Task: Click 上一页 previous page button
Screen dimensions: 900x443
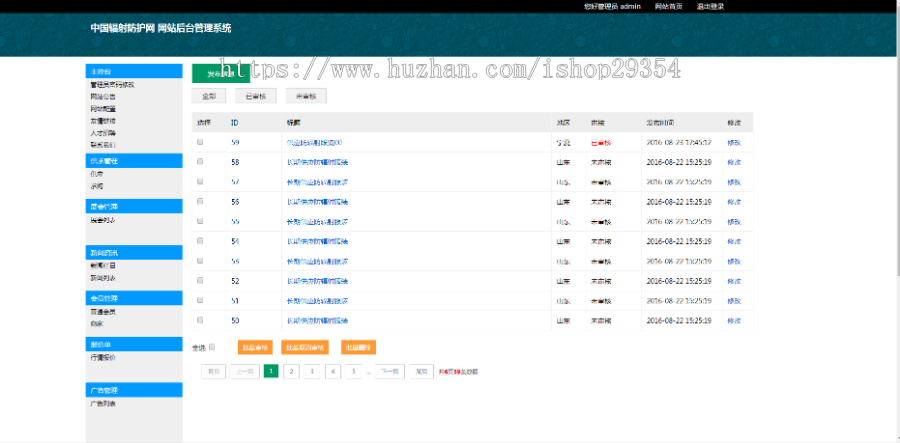Action: (x=245, y=372)
